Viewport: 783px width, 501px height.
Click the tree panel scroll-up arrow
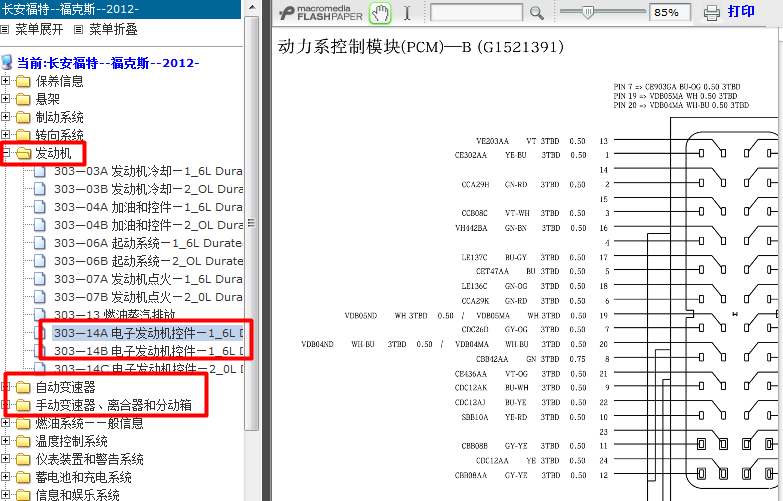[x=252, y=7]
